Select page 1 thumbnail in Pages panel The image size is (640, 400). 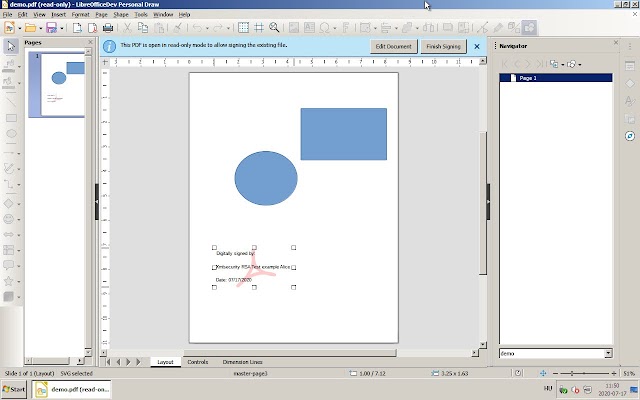coord(61,86)
